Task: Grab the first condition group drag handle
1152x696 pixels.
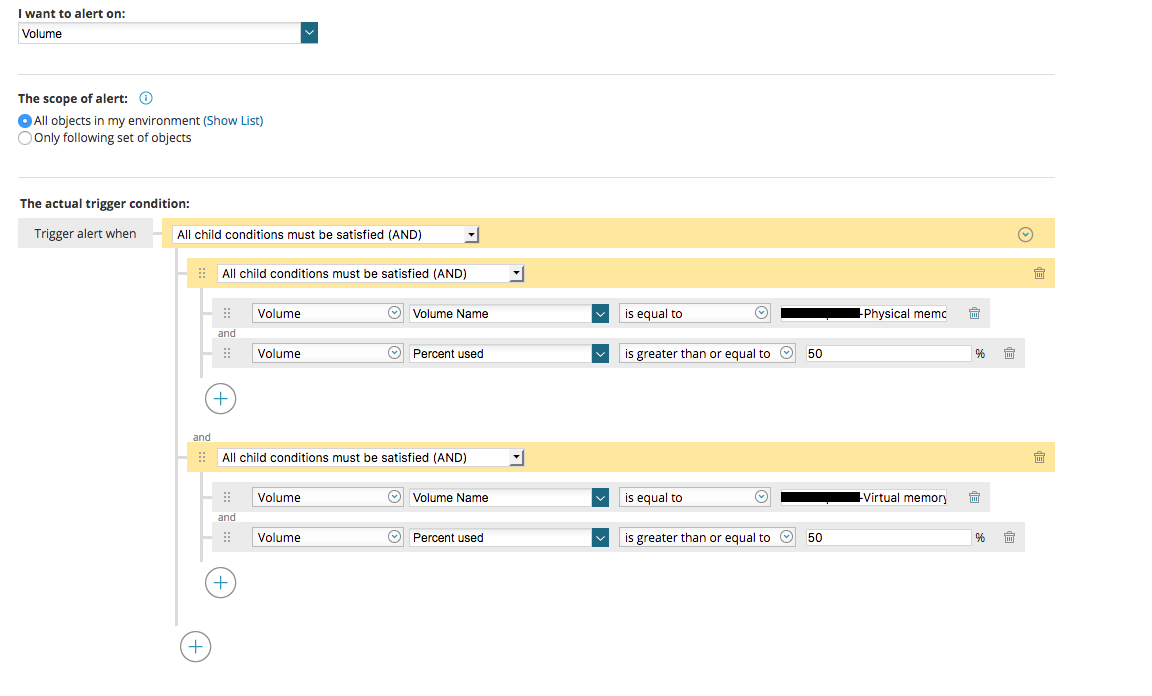Action: 202,273
